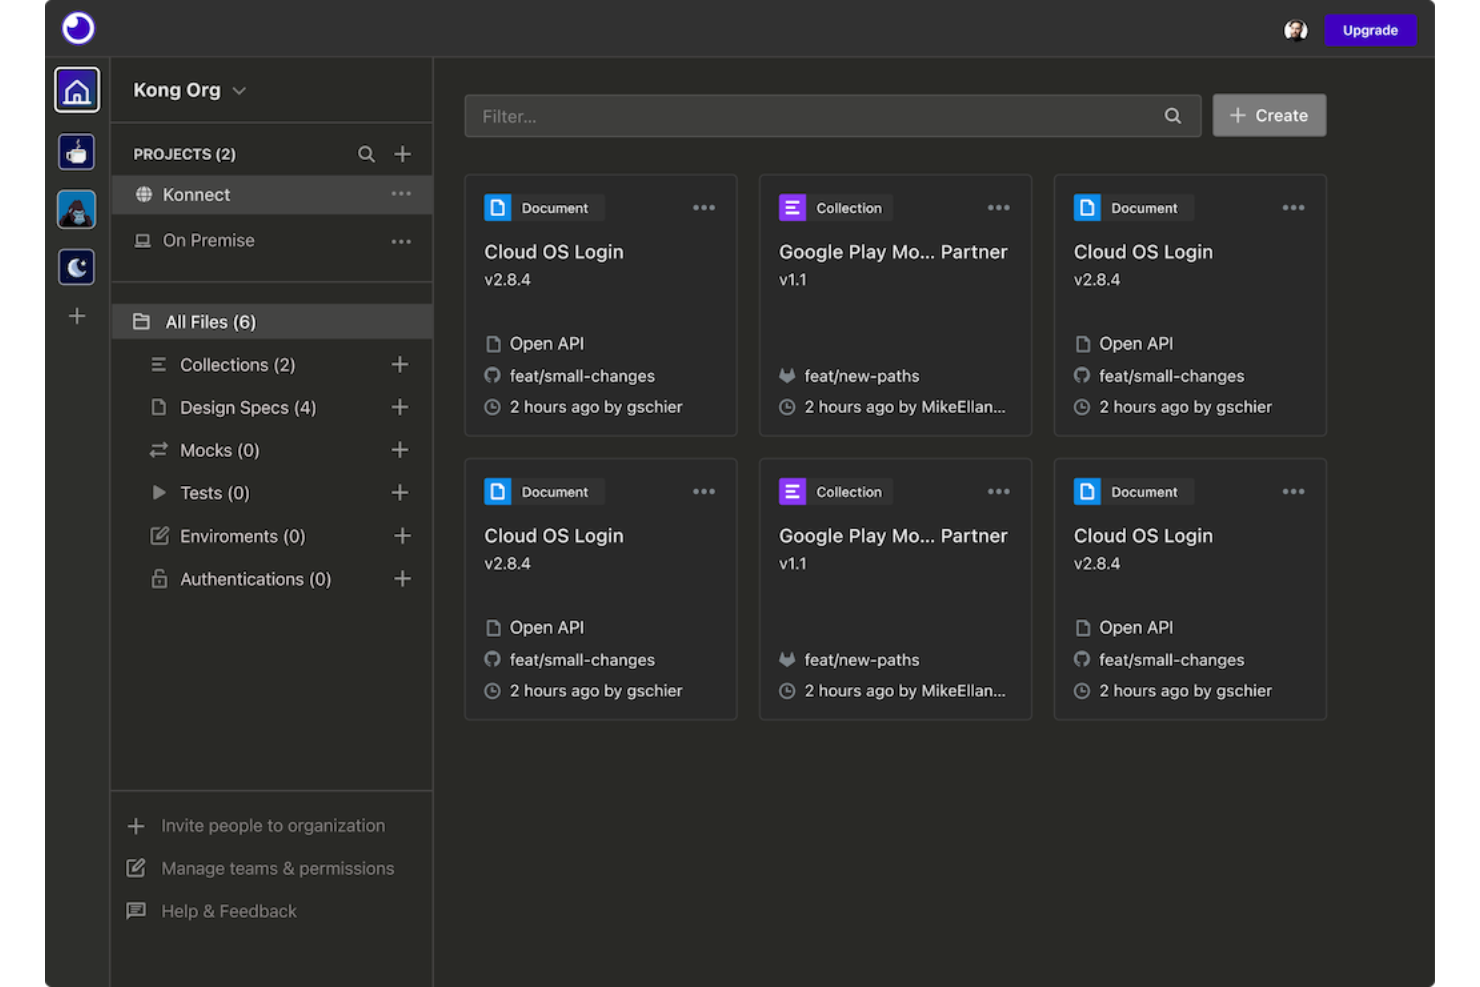Add a new collection with plus
The image size is (1480, 987).
[400, 365]
